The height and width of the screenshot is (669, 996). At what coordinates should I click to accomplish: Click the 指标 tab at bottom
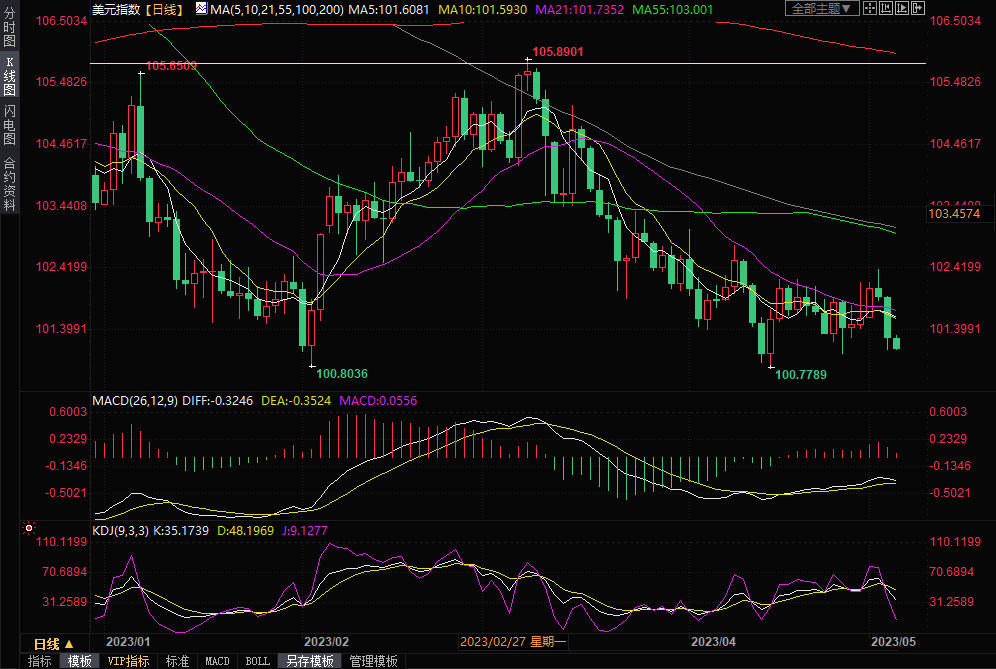40,661
